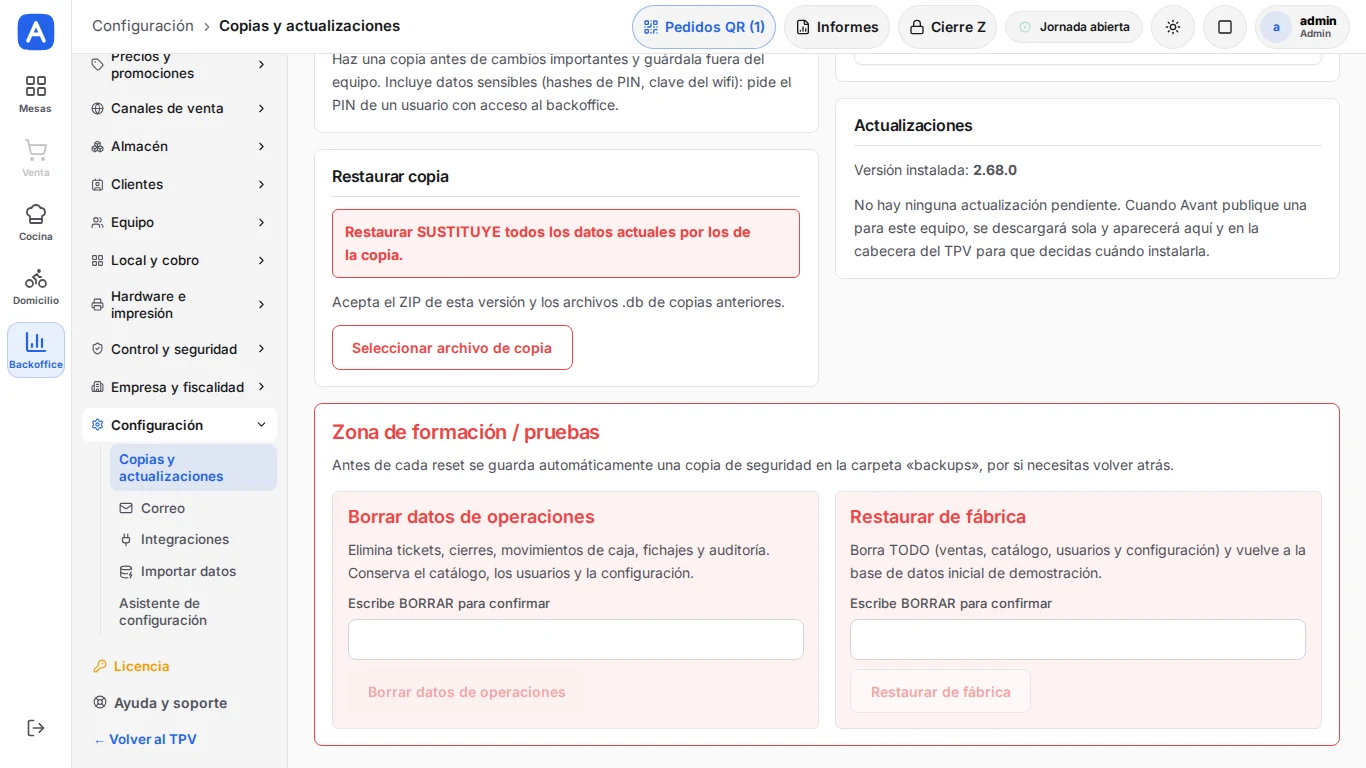
Task: Click Configuración breadcrumb link
Action: click(143, 26)
